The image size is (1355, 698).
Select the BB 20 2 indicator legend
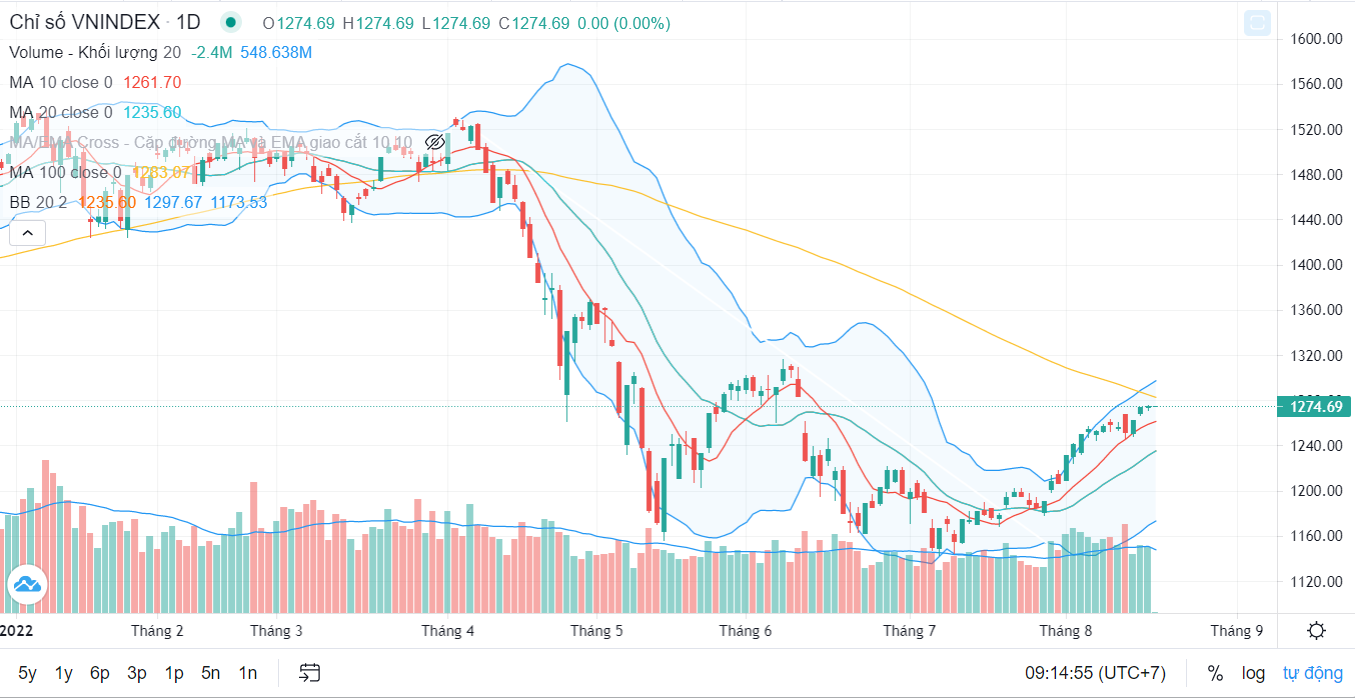pos(38,202)
